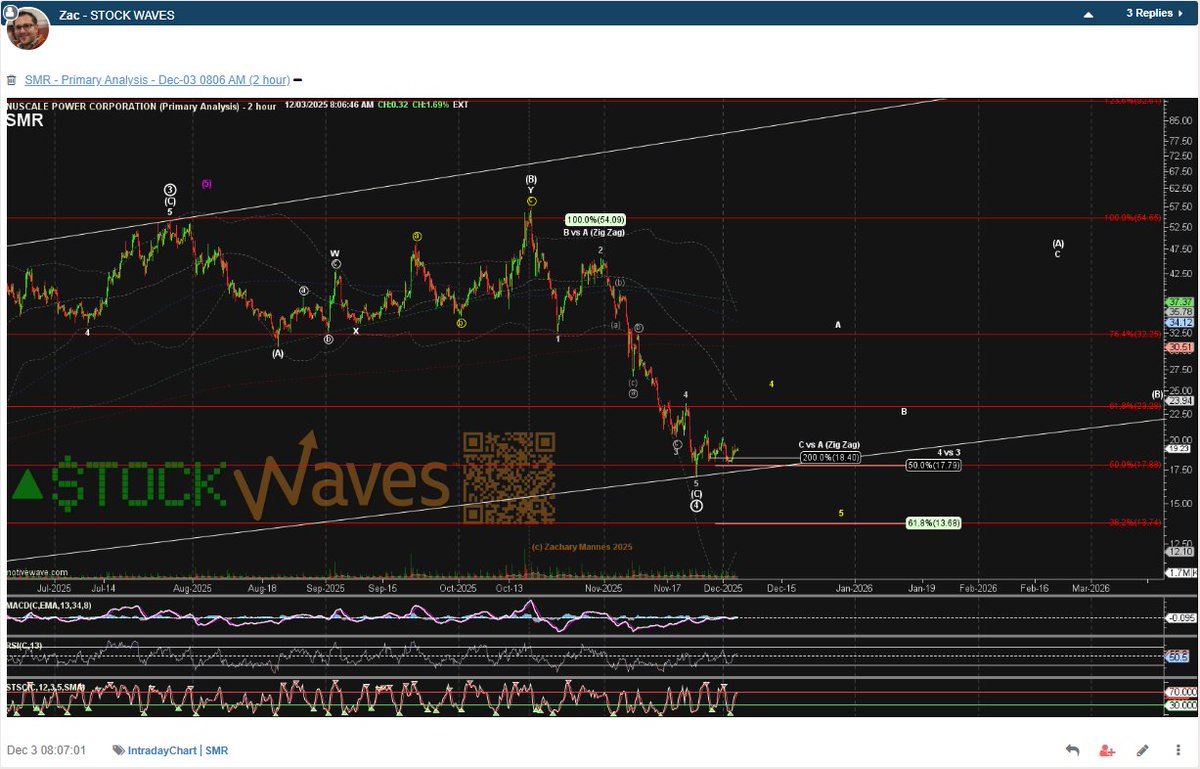Open the SMR tag link
The image size is (1200, 769).
pos(217,750)
